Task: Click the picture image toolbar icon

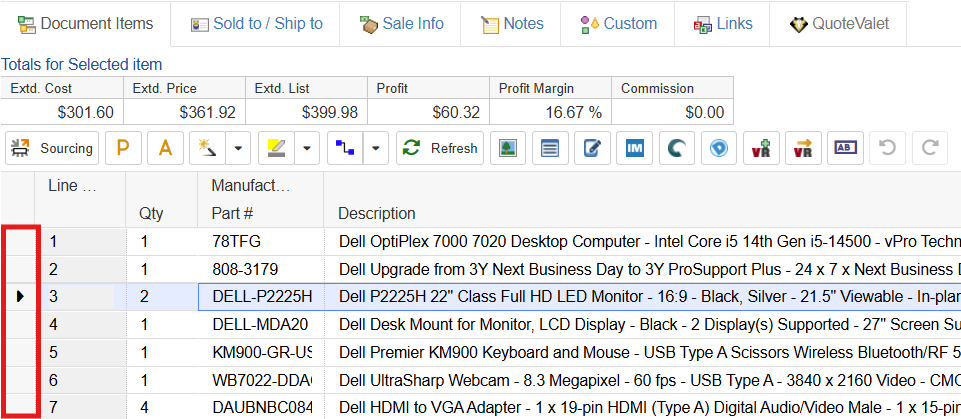Action: pyautogui.click(x=508, y=149)
